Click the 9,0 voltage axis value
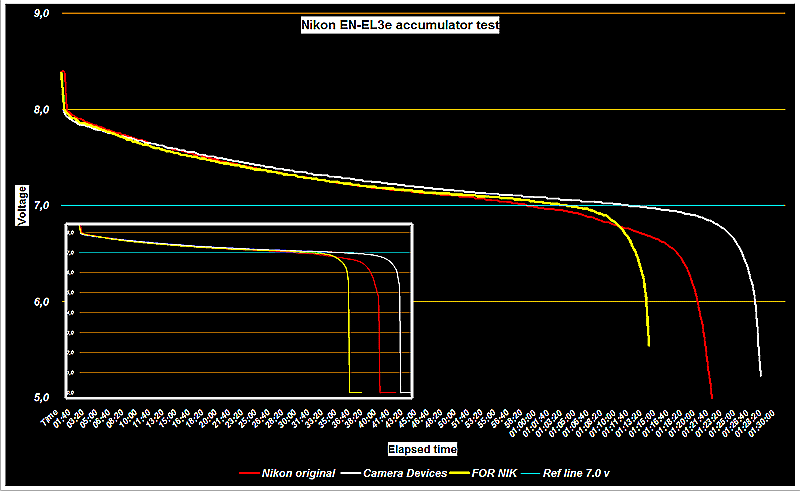The height and width of the screenshot is (491, 800). [42, 14]
